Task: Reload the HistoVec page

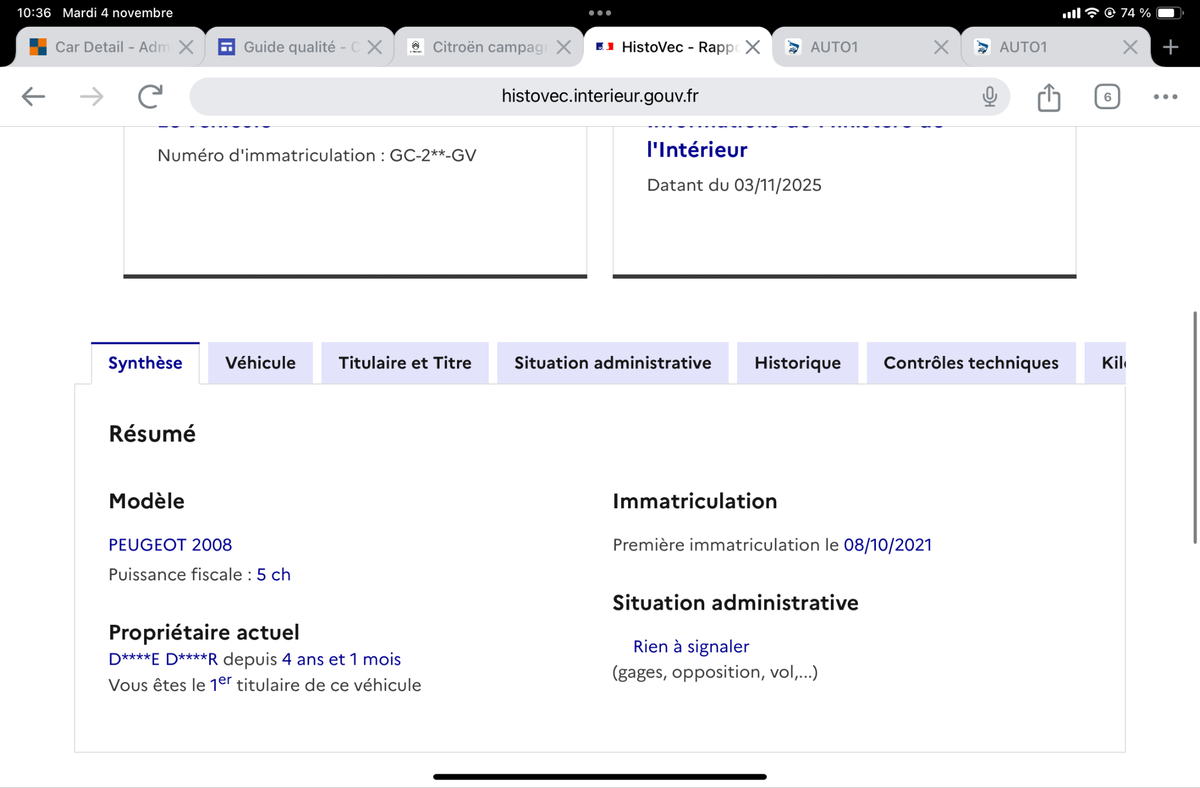Action: pyautogui.click(x=150, y=96)
